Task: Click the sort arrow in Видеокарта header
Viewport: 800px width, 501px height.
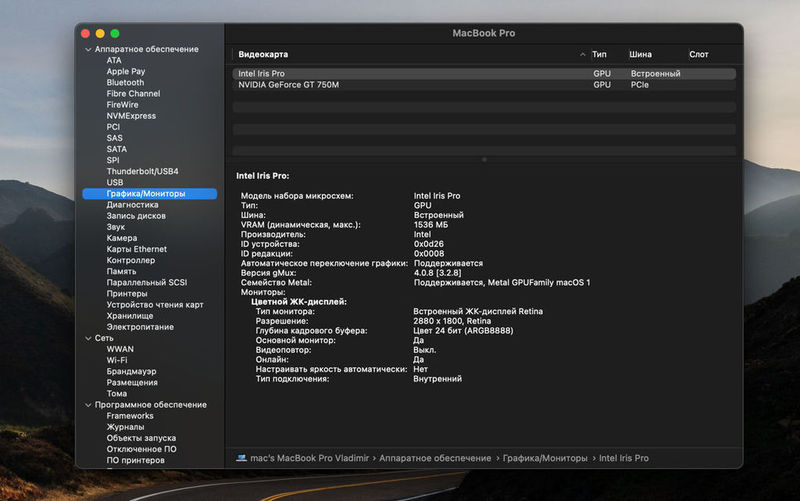Action: click(582, 54)
